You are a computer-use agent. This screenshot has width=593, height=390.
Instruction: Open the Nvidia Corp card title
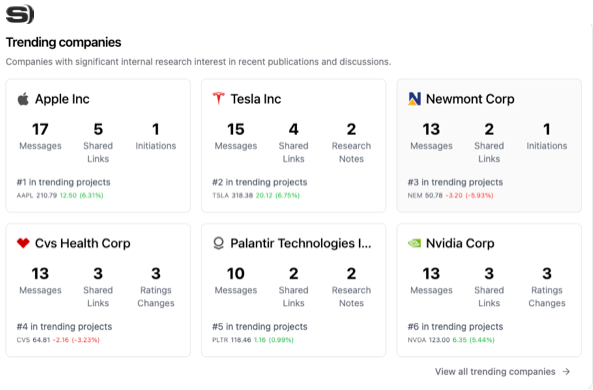tap(460, 243)
